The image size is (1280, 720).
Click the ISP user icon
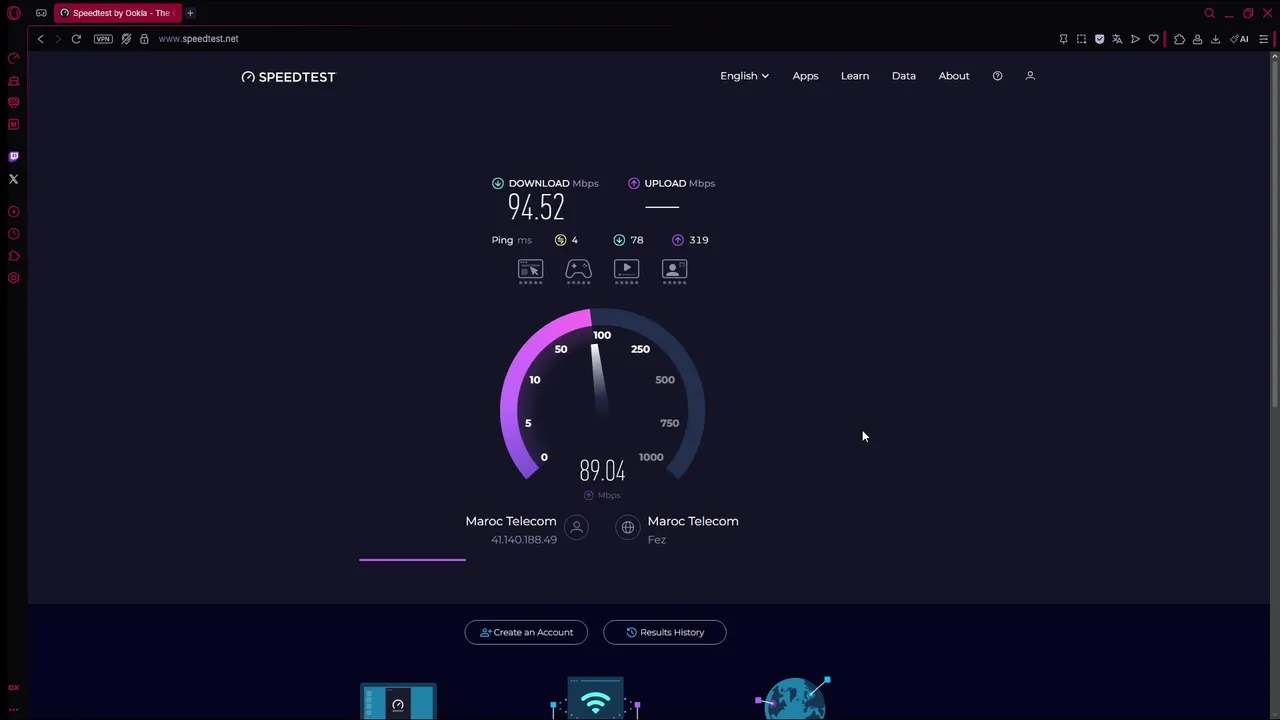point(576,527)
